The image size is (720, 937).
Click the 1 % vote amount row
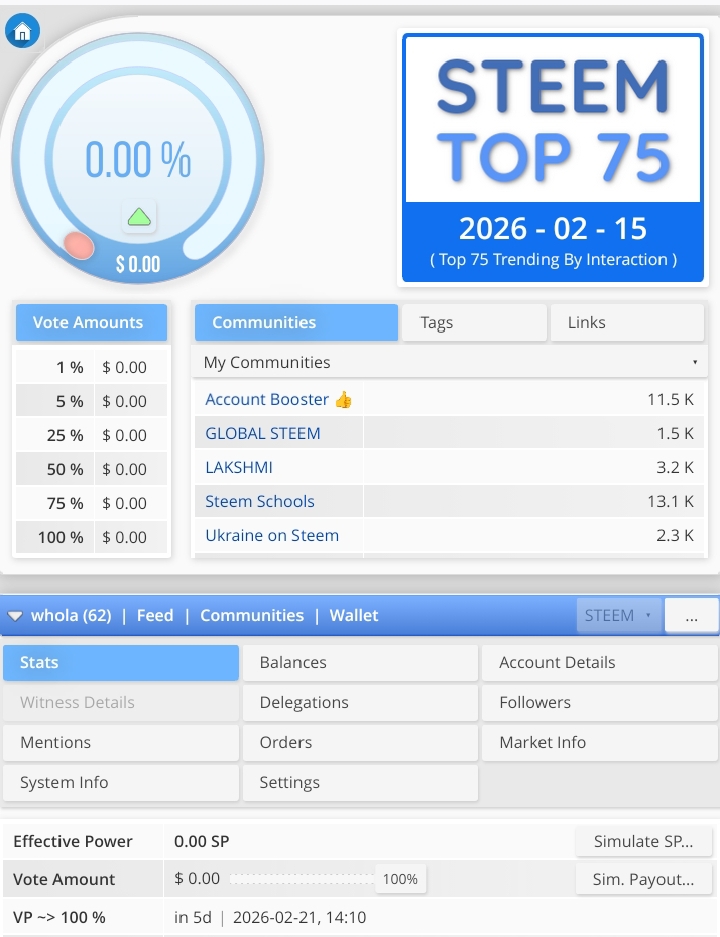pos(91,368)
